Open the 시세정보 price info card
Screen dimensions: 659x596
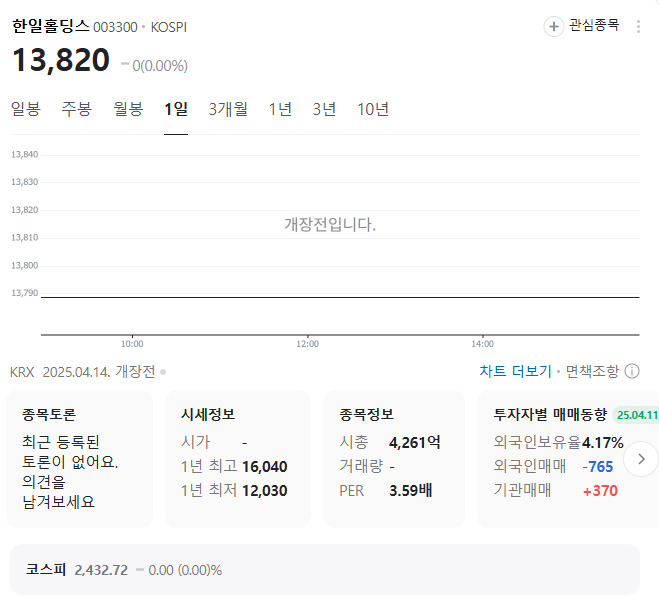238,459
